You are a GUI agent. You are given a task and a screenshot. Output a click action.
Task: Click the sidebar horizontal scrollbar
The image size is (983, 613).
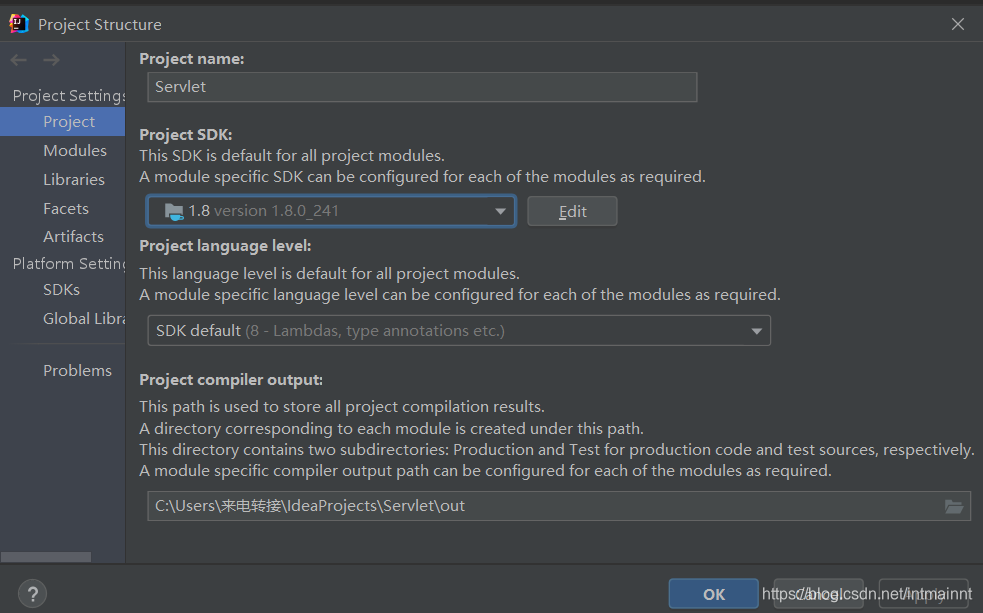click(46, 557)
